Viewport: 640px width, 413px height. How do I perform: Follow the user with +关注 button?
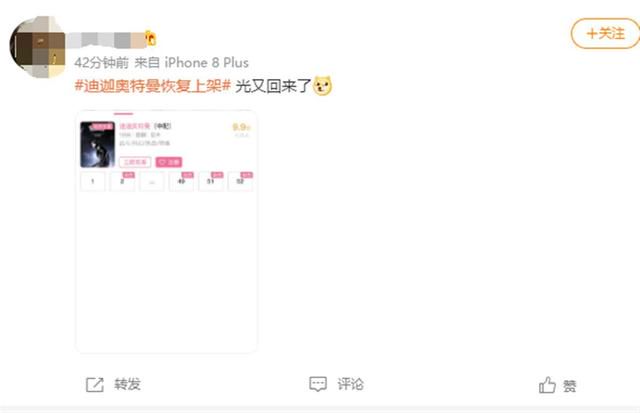click(x=605, y=33)
